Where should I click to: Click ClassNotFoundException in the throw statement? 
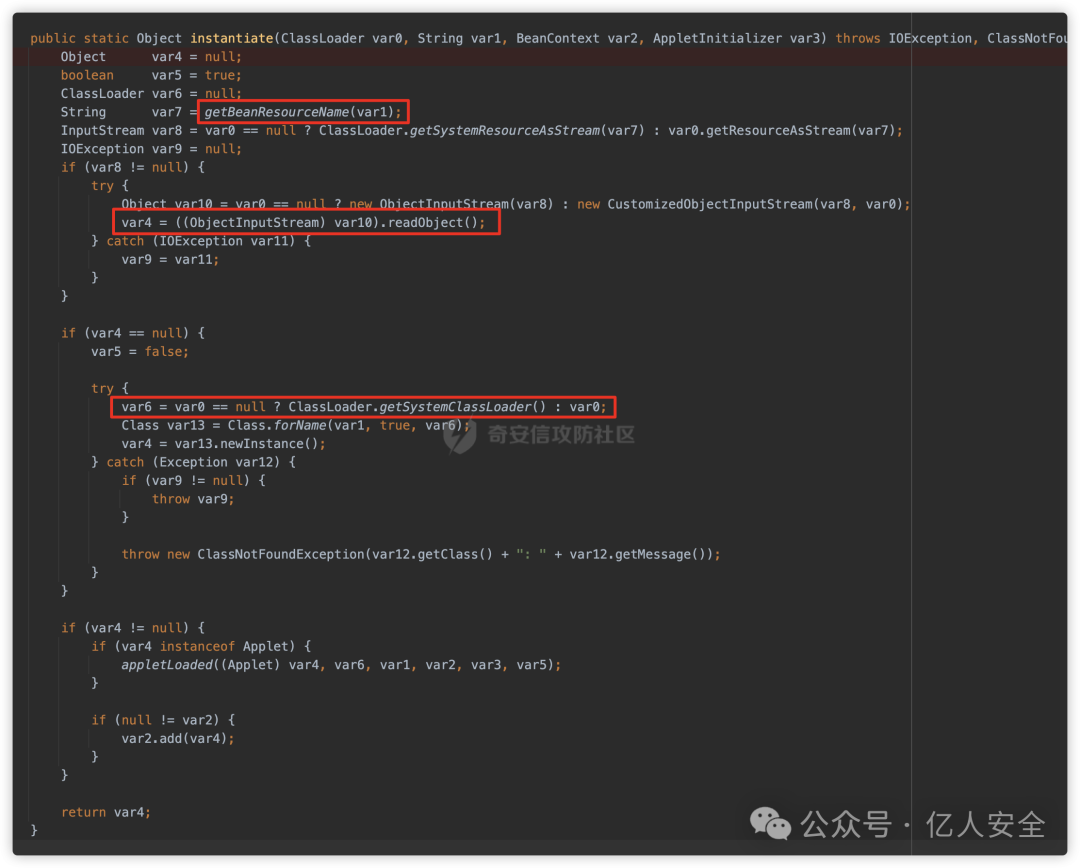(280, 554)
